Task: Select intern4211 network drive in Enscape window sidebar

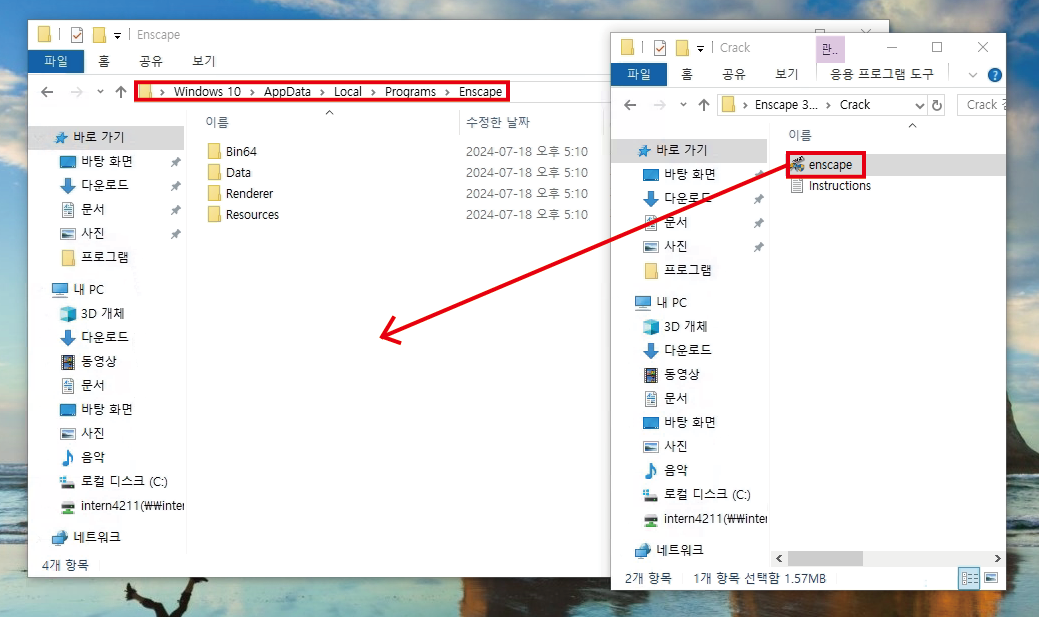Action: coord(122,506)
